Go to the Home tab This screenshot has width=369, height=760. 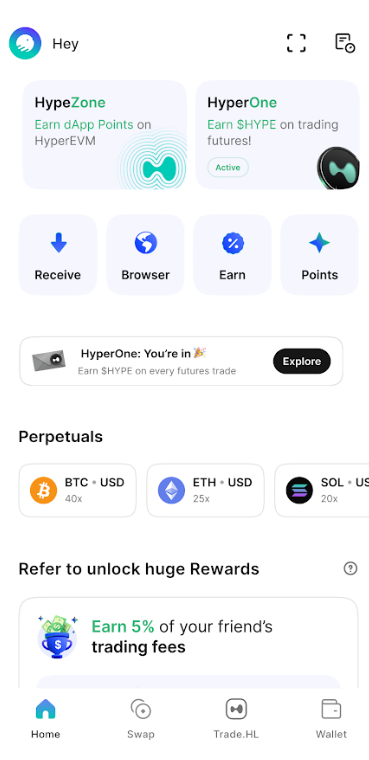point(46,719)
